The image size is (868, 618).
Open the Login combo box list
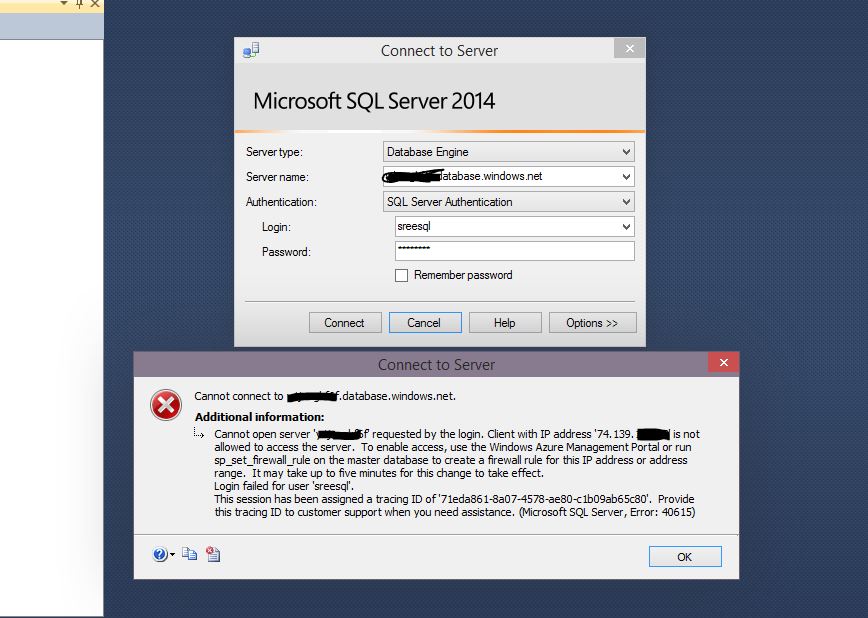point(626,227)
